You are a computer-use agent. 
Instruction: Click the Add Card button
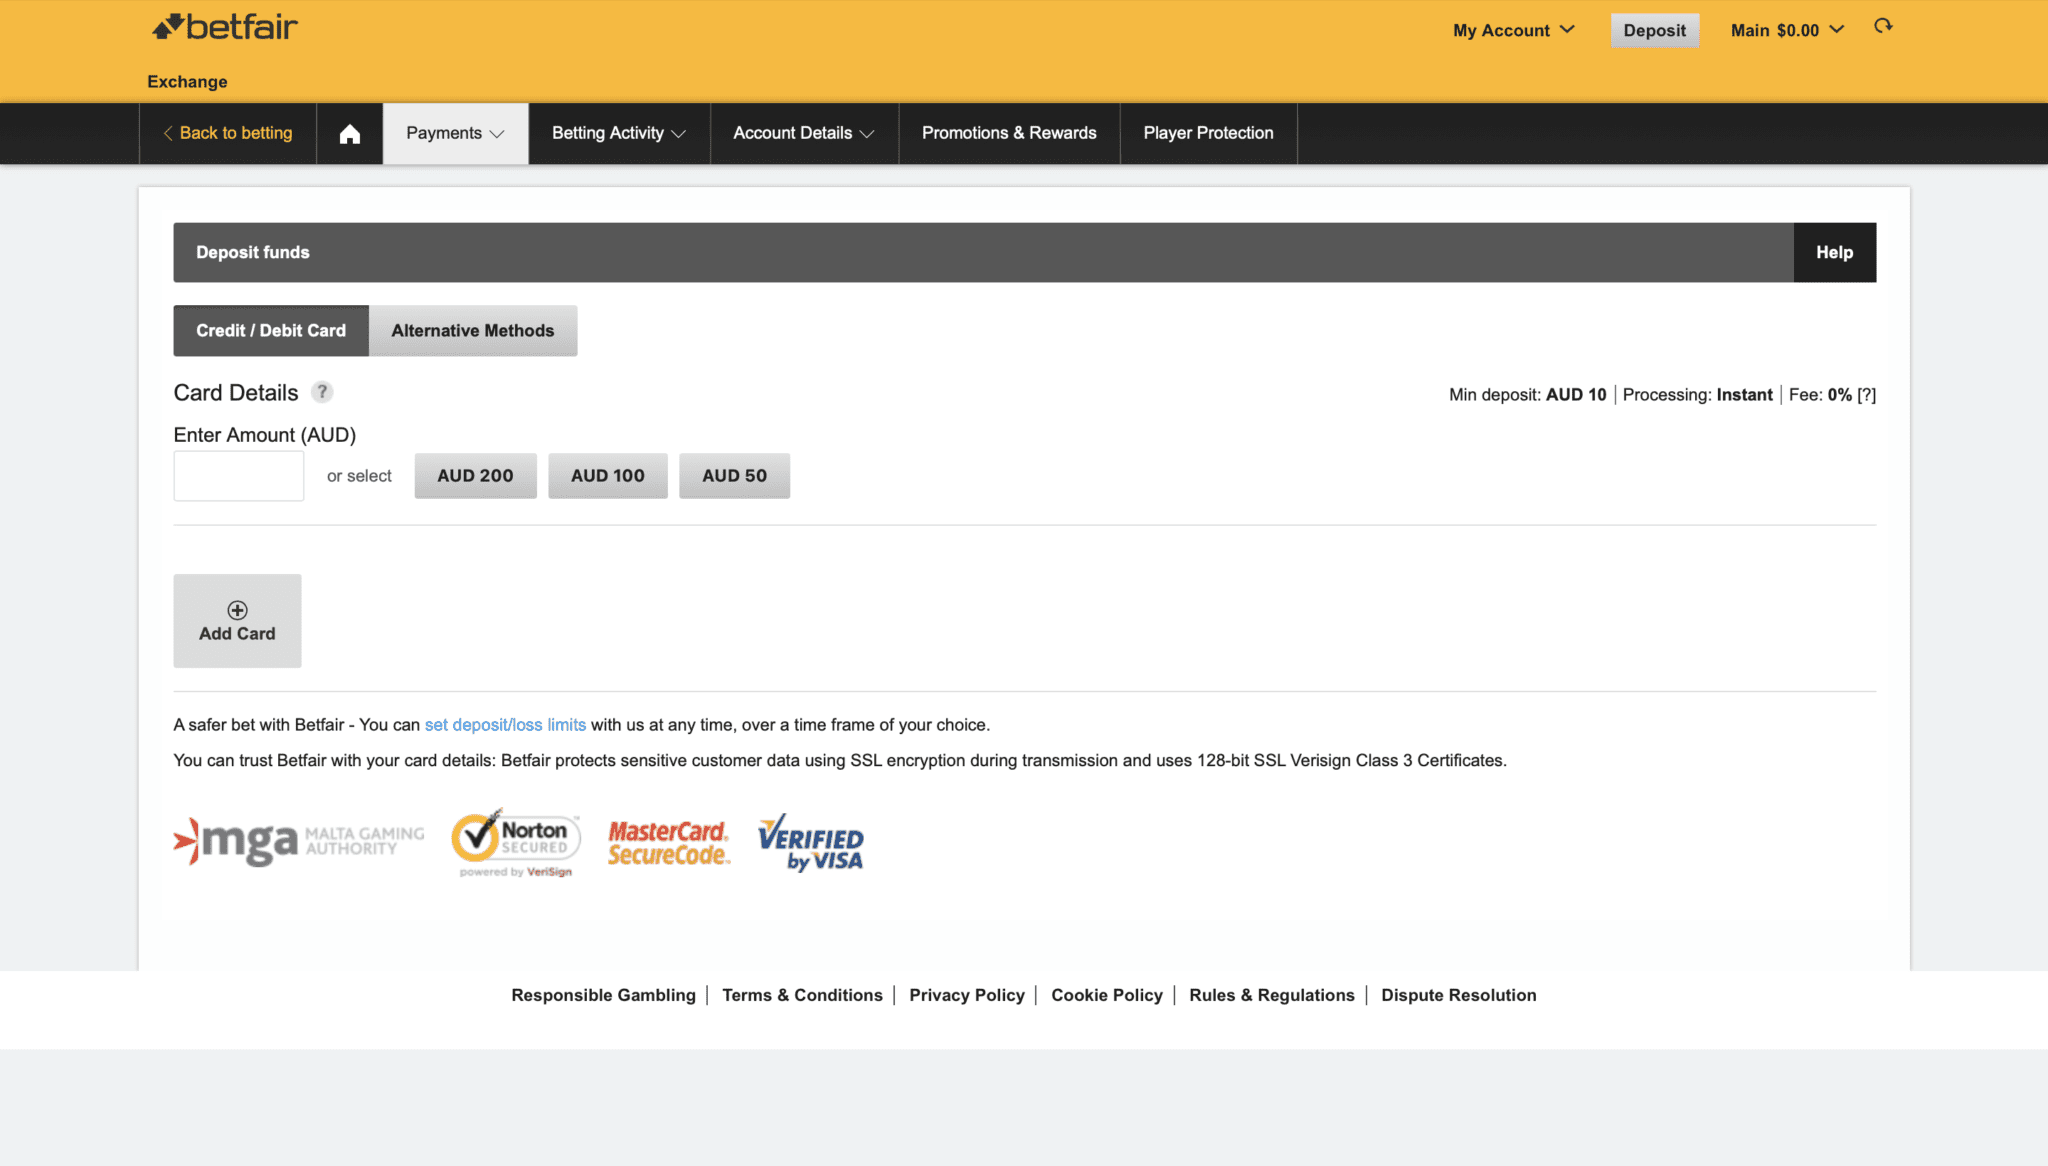click(x=237, y=621)
